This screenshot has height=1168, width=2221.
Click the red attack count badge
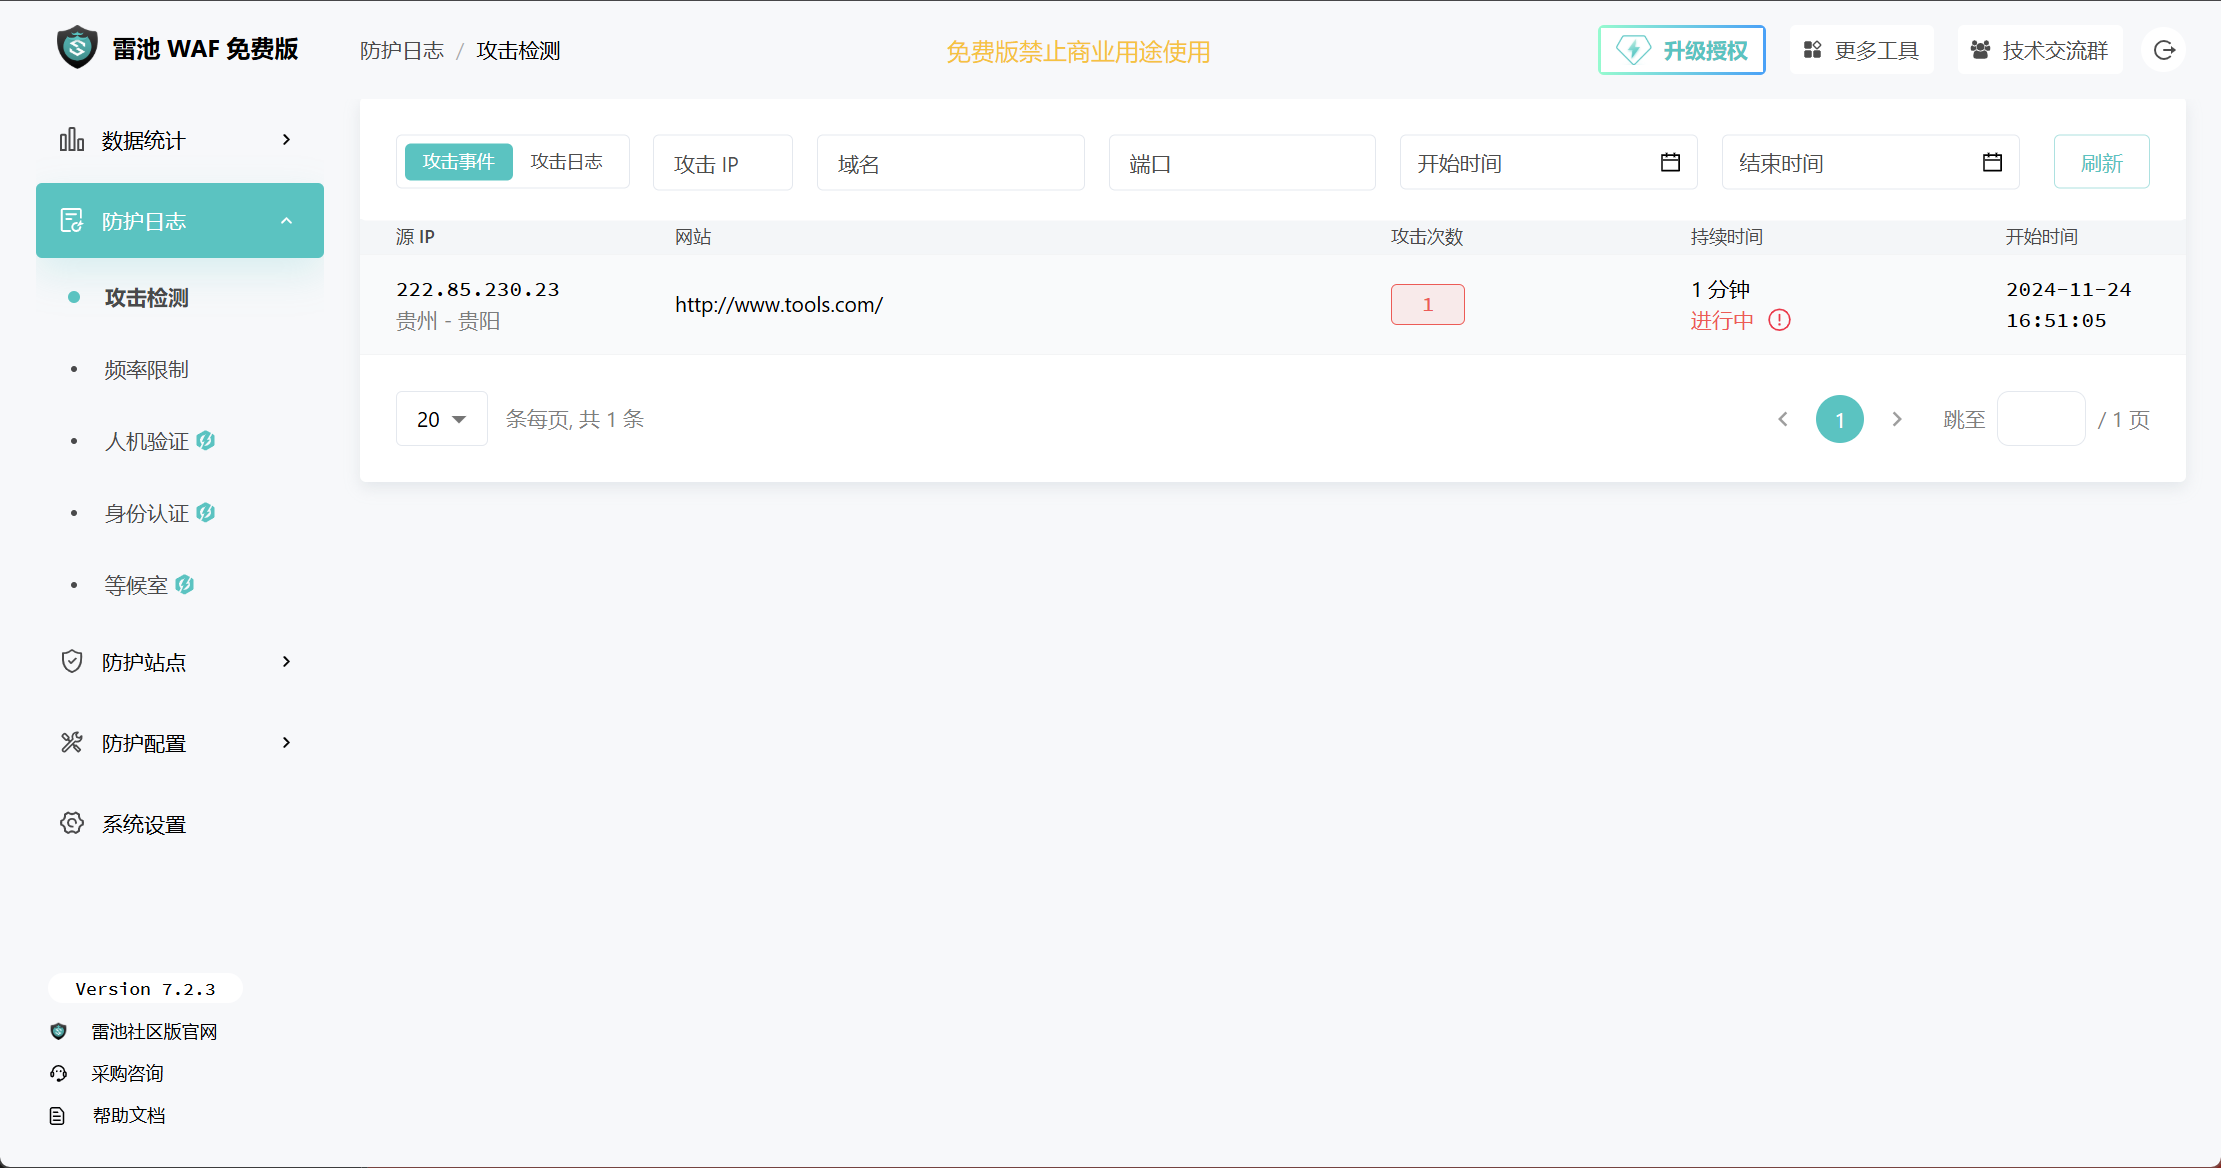point(1427,305)
